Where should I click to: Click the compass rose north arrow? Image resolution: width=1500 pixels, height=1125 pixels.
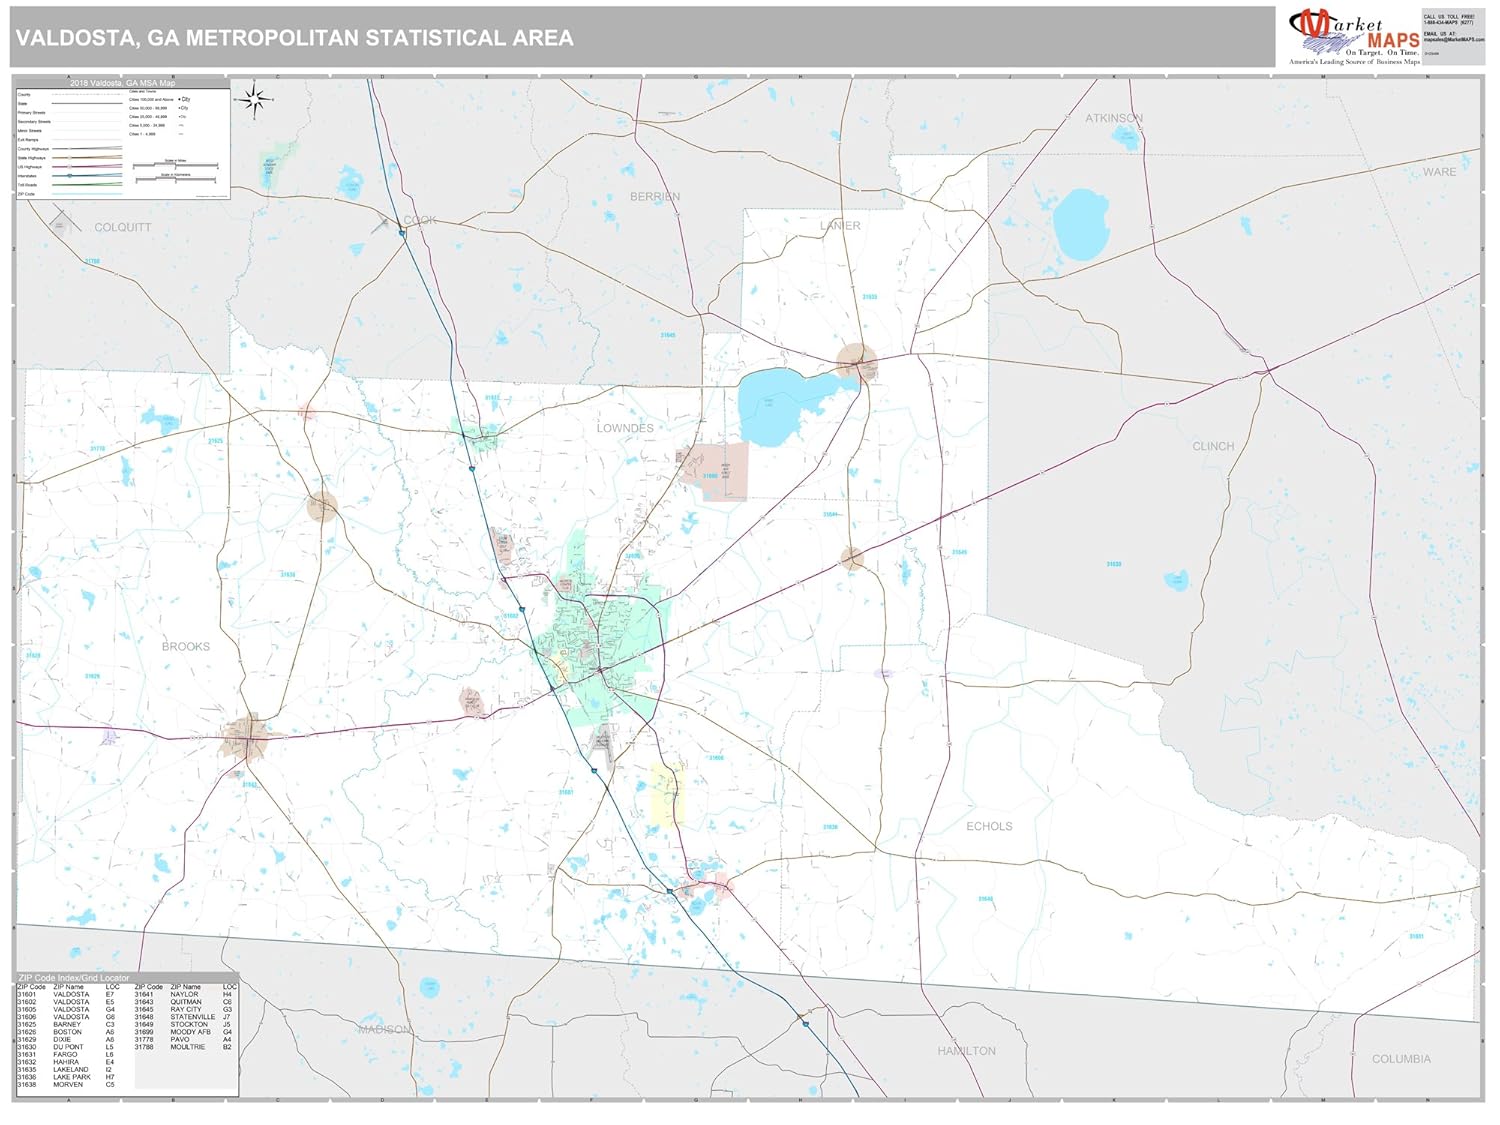point(255,99)
